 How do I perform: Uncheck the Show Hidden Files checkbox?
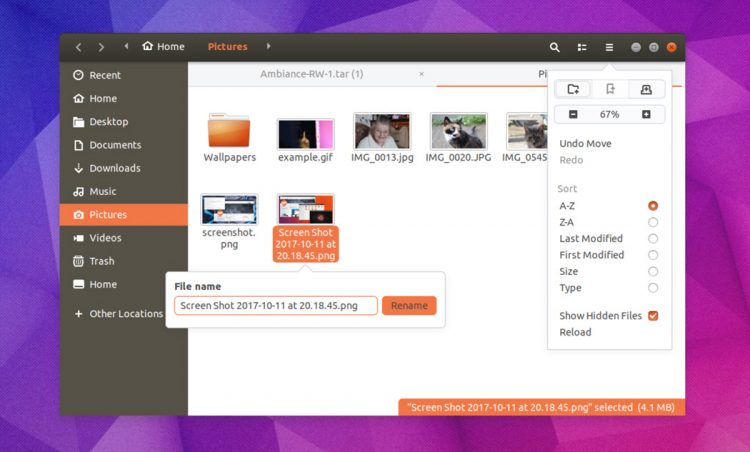(653, 316)
